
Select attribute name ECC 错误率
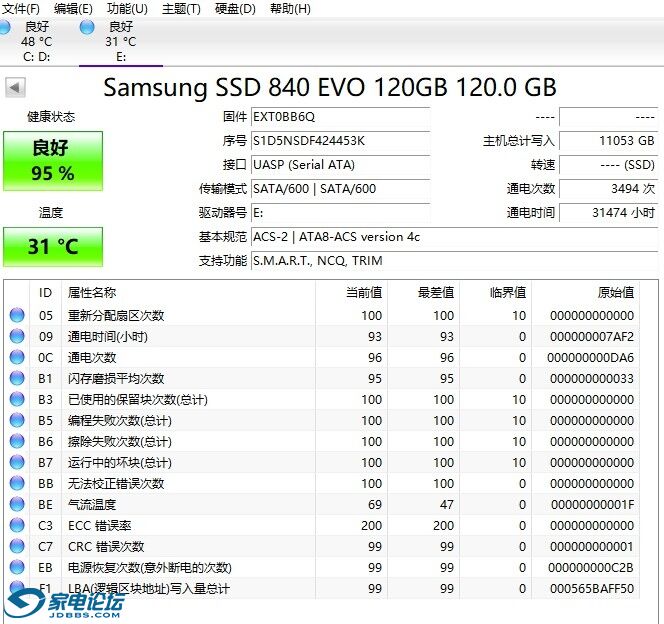click(100, 525)
